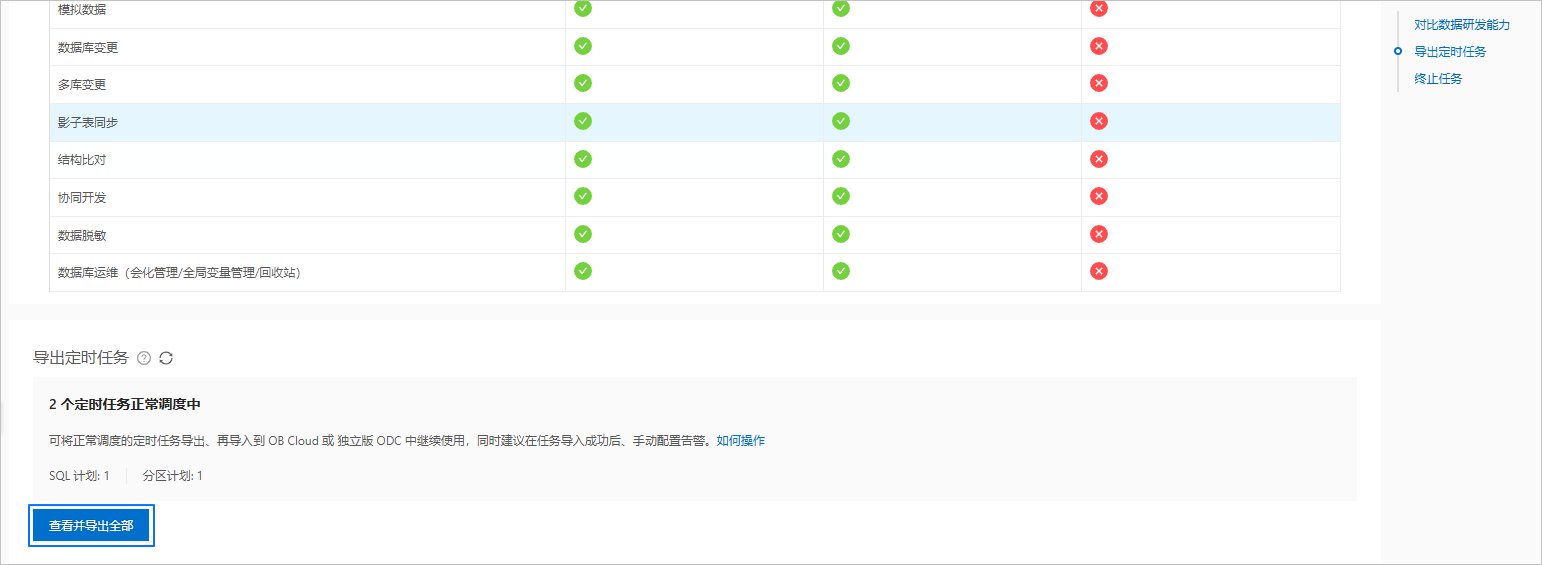Select the 影子表同步 row label
Viewport: 1542px width, 565px height.
coord(88,122)
